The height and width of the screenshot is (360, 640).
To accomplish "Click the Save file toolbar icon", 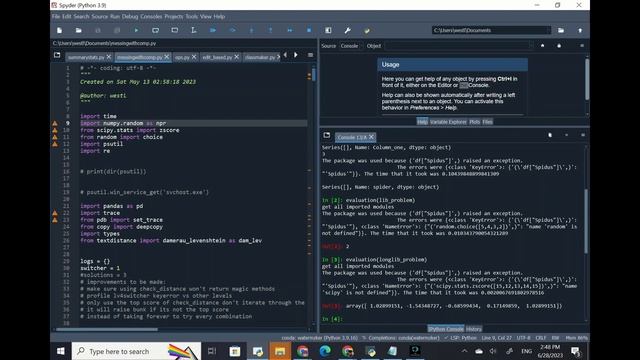I will [x=98, y=30].
